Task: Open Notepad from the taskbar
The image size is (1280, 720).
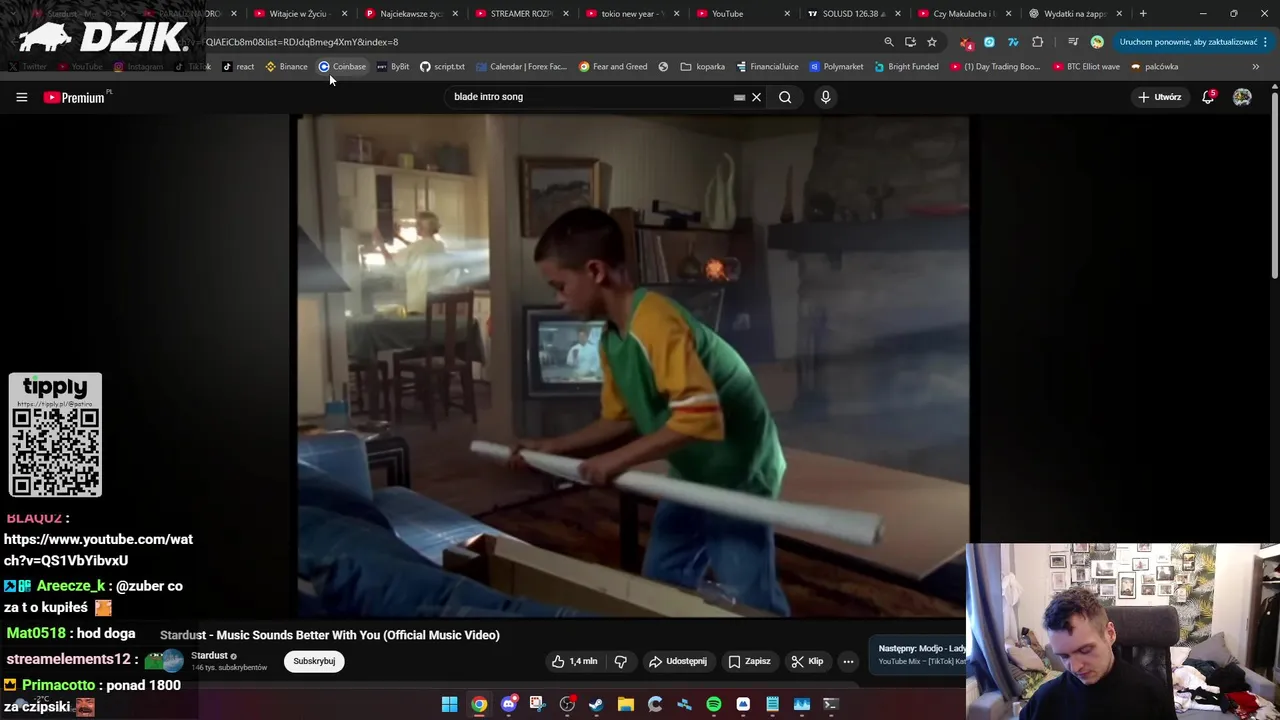Action: coord(772,705)
